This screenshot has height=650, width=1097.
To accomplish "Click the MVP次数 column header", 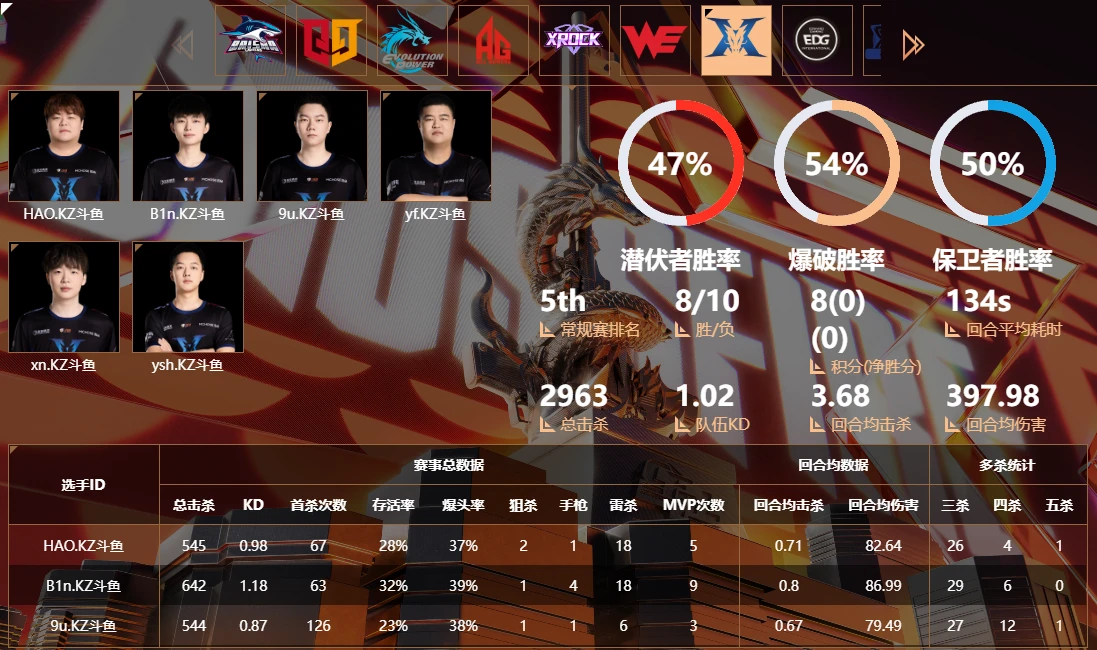I will (693, 505).
